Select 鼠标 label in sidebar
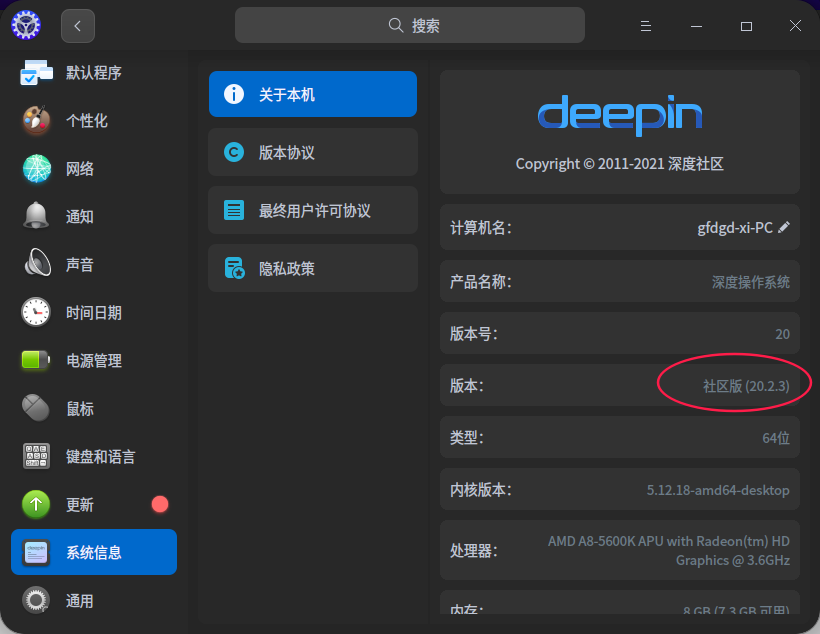The image size is (820, 634). tap(79, 409)
